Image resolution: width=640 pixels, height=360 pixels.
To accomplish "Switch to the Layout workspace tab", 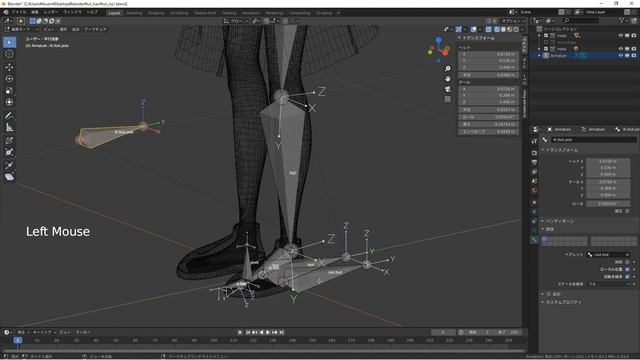I will click(x=114, y=13).
